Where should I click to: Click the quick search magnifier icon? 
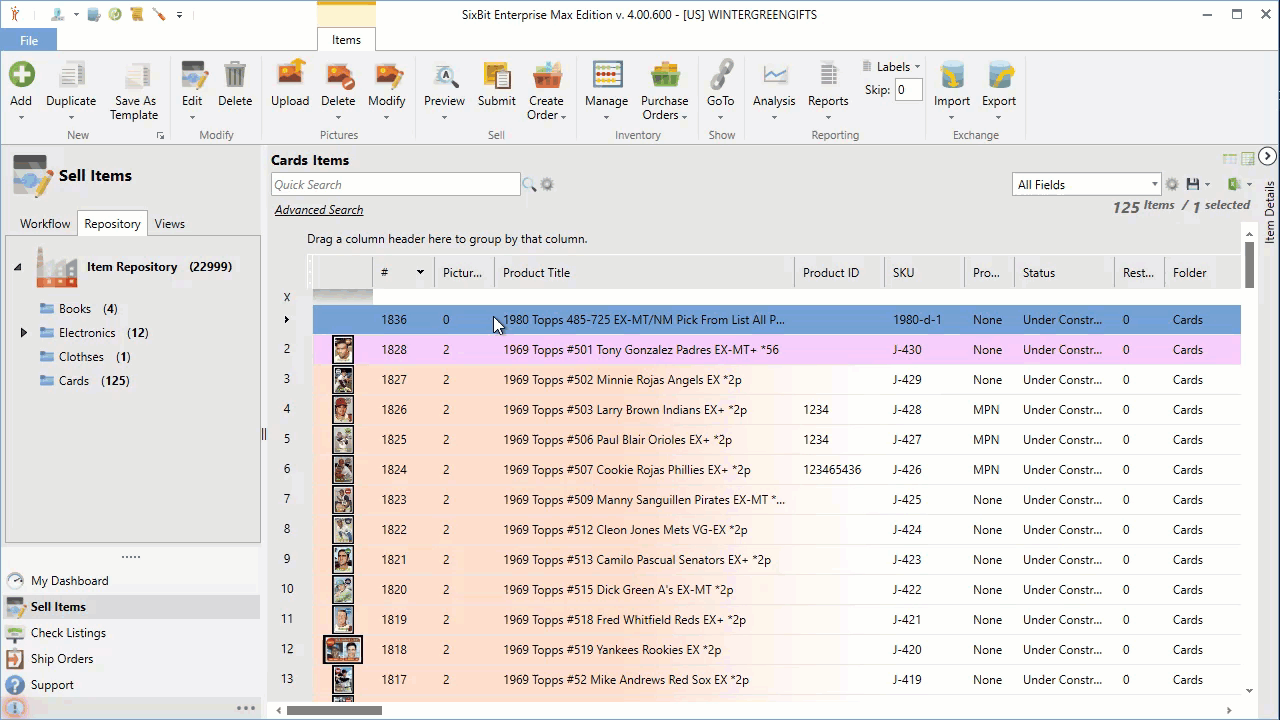[529, 185]
